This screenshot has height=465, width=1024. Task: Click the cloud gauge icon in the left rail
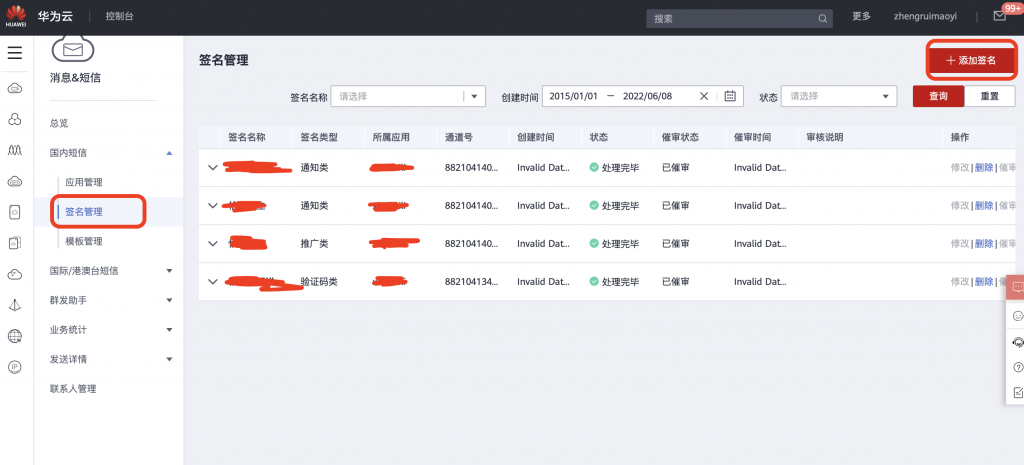tap(14, 274)
